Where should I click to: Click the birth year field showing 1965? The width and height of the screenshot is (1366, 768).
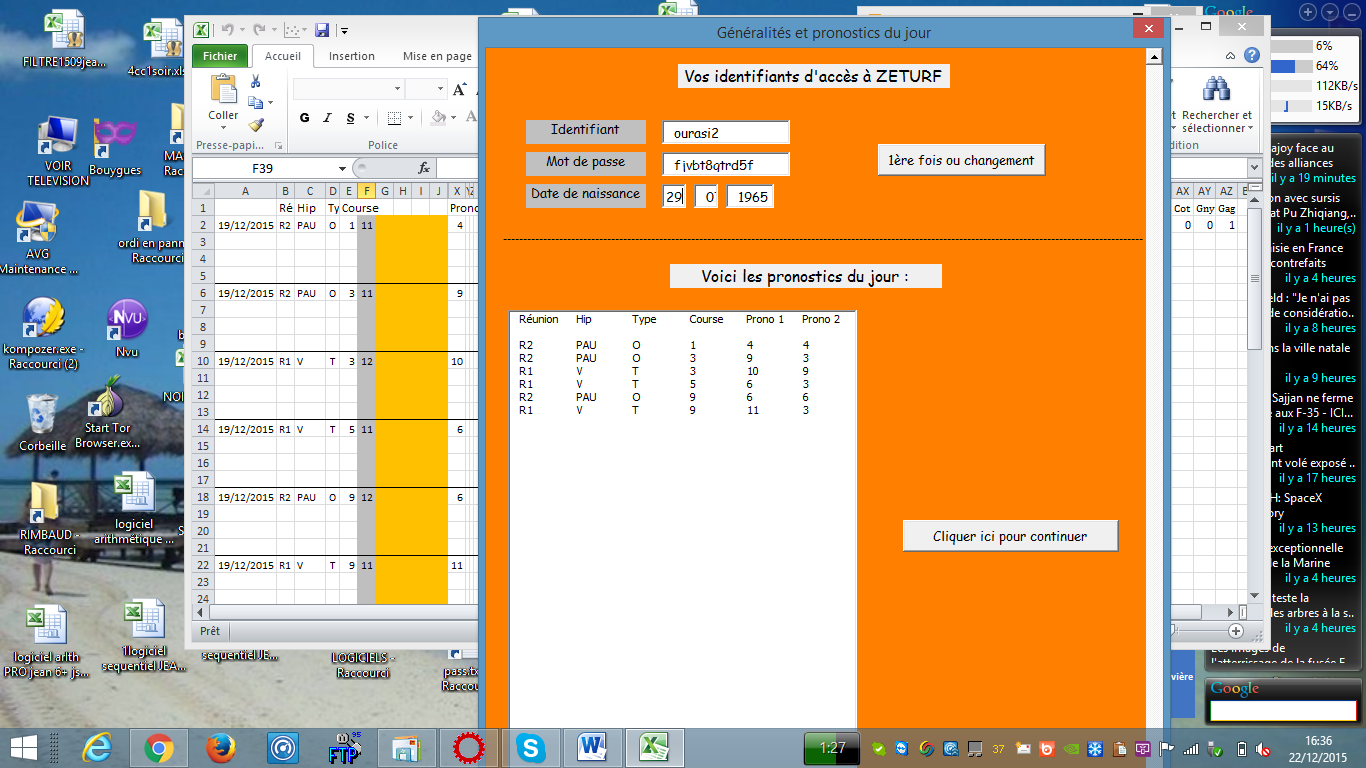point(751,197)
